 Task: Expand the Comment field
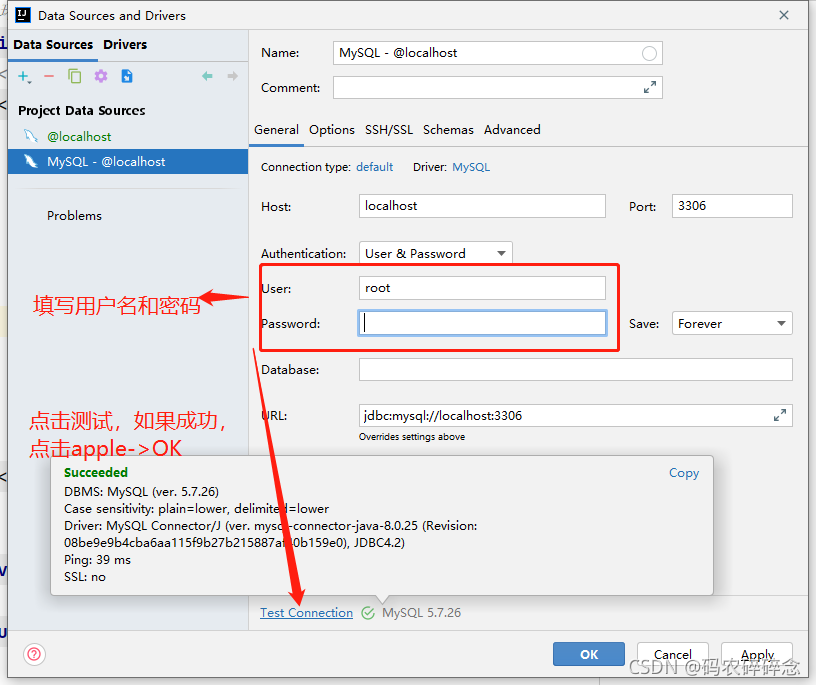pos(649,87)
